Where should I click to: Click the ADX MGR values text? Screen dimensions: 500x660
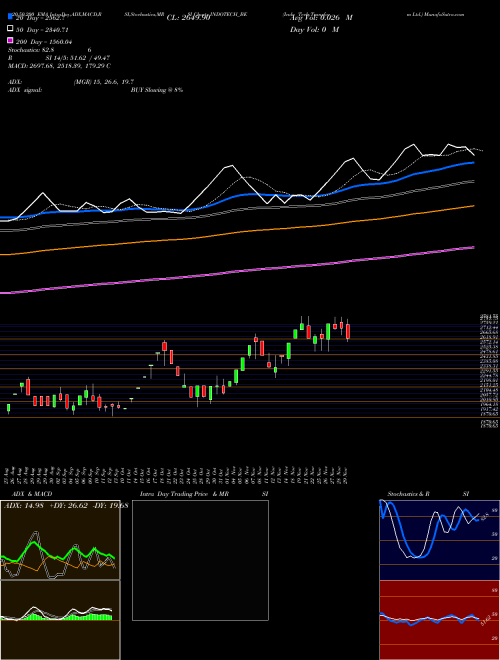pyautogui.click(x=104, y=82)
